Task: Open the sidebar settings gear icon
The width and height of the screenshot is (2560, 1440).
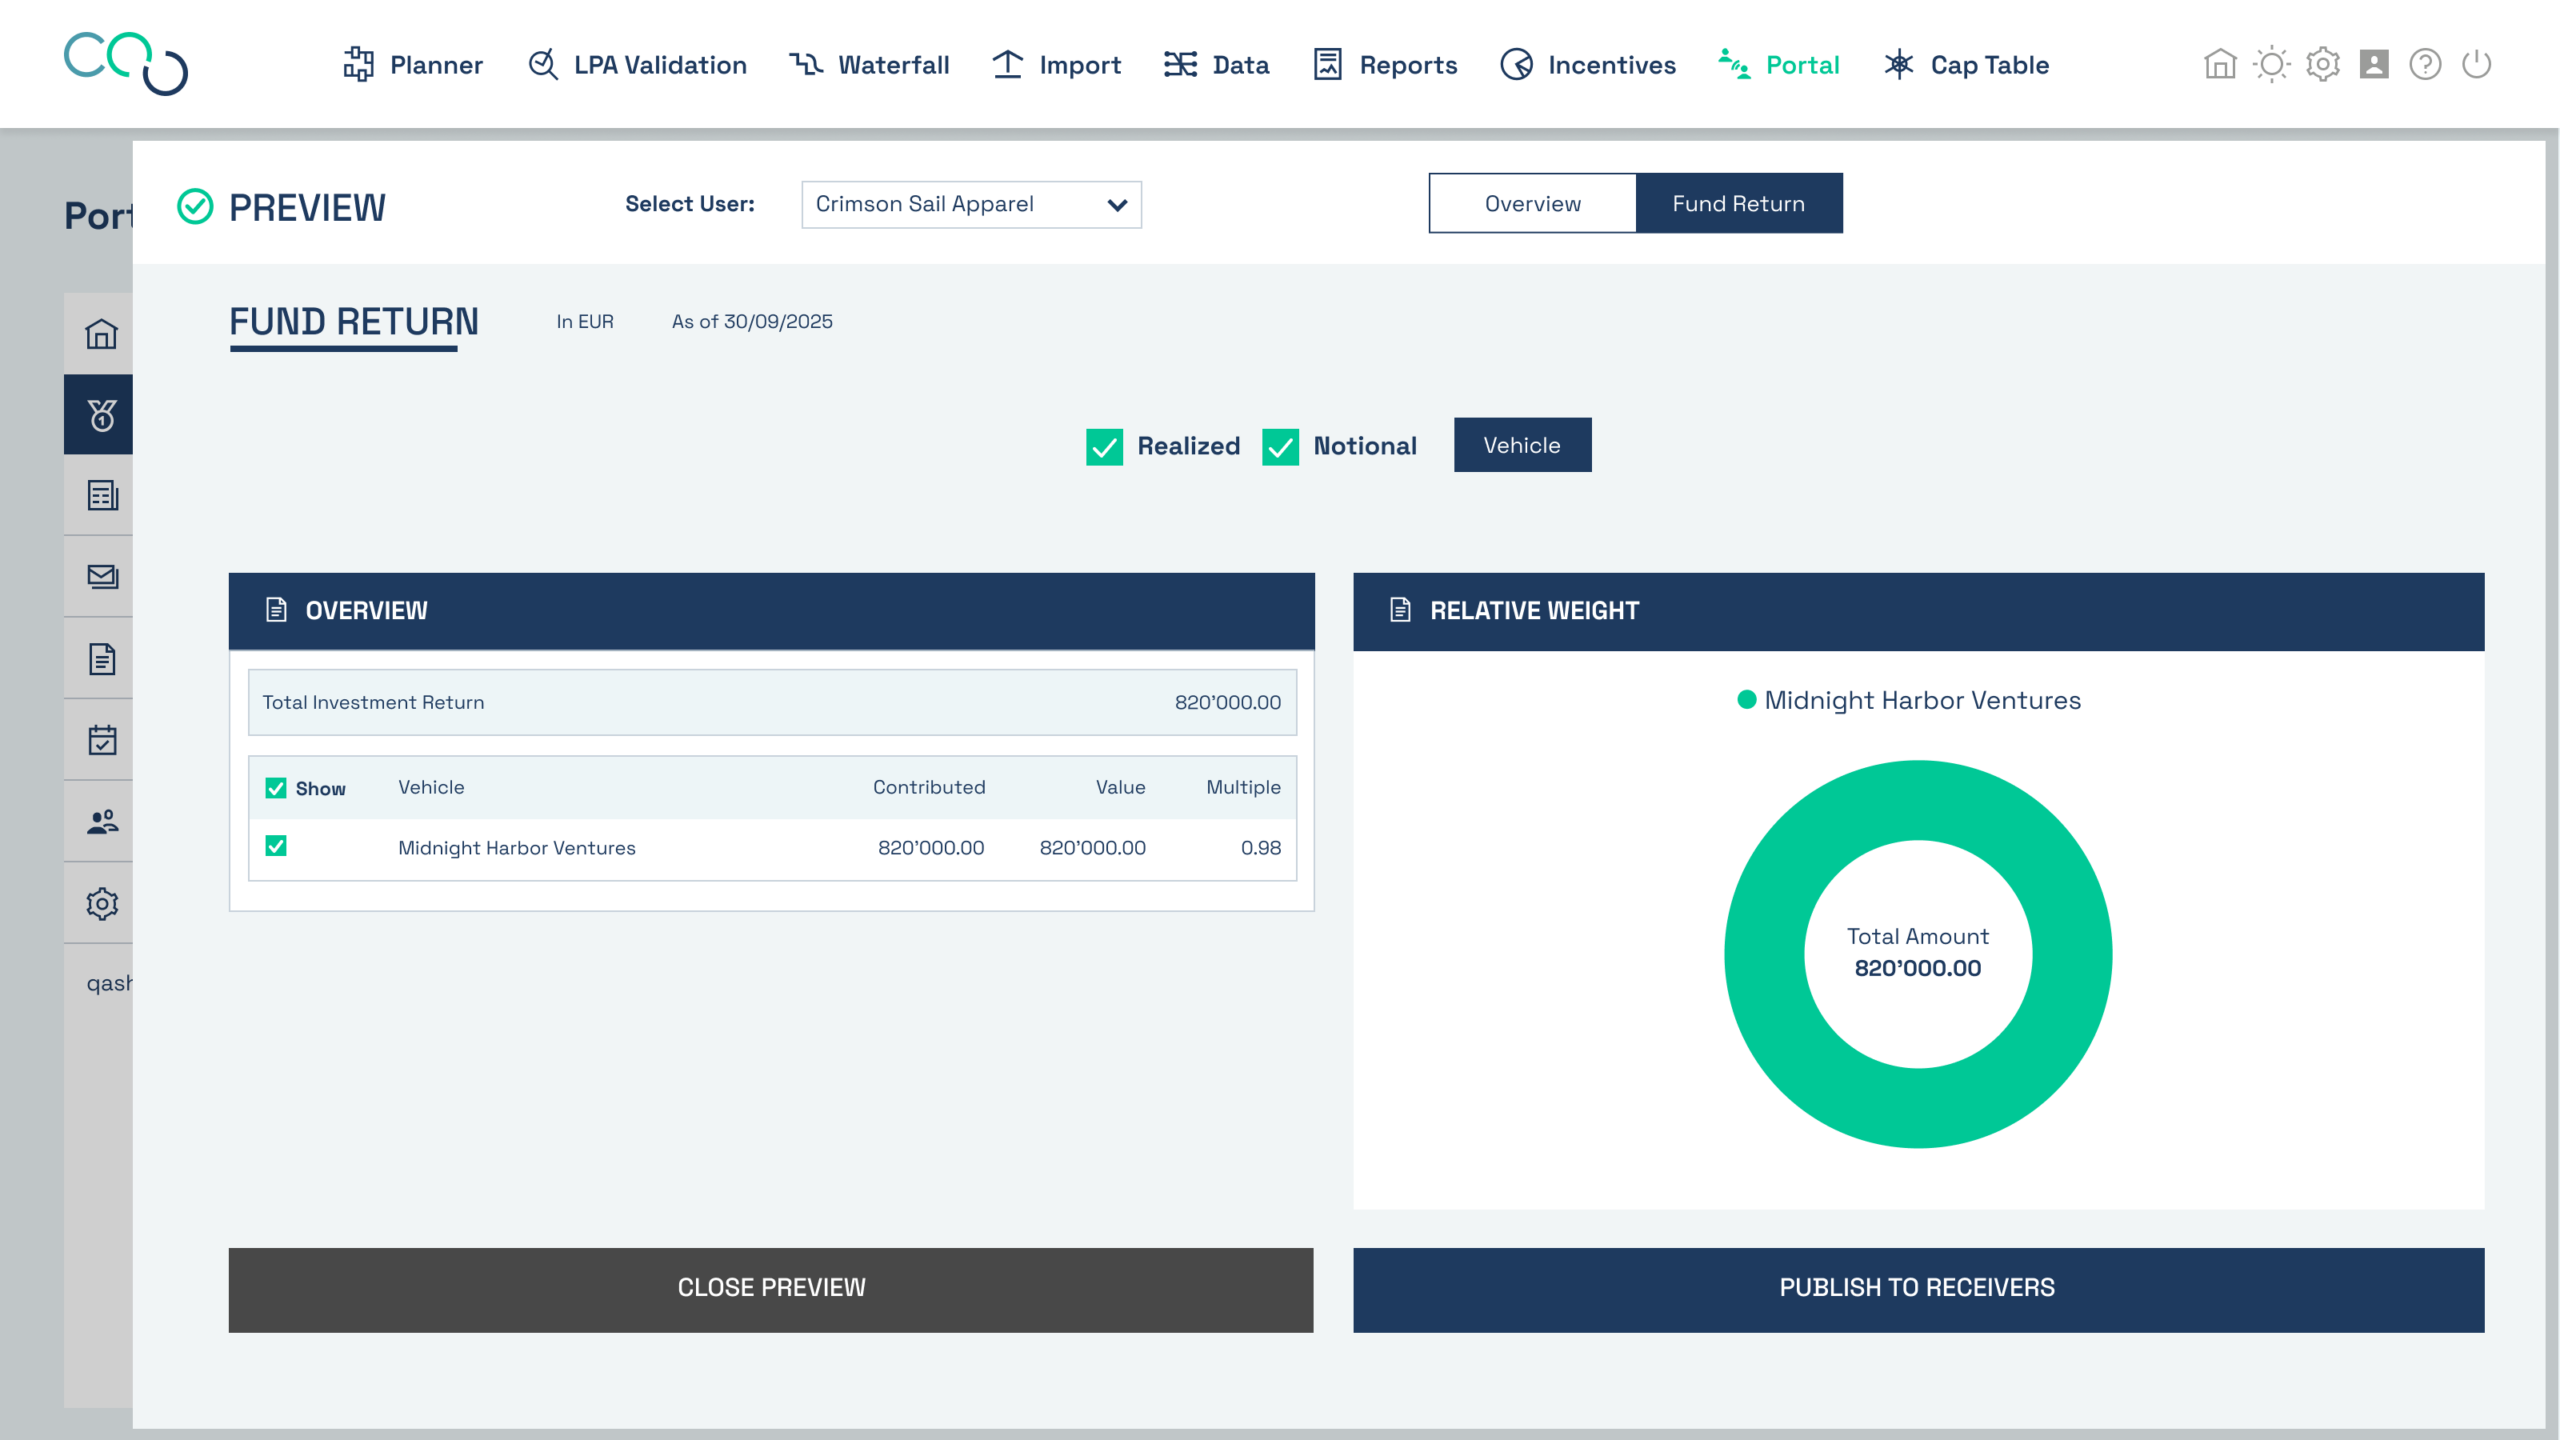Action: coord(102,904)
